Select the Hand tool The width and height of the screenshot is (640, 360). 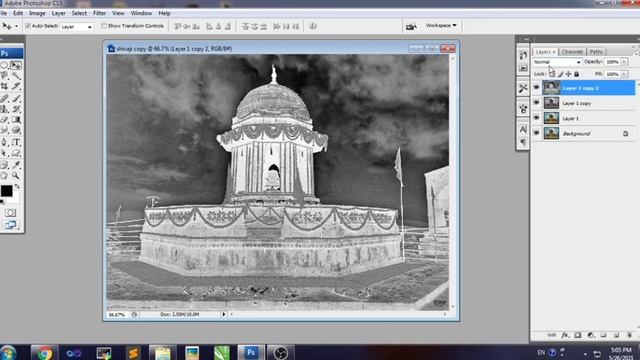4,175
